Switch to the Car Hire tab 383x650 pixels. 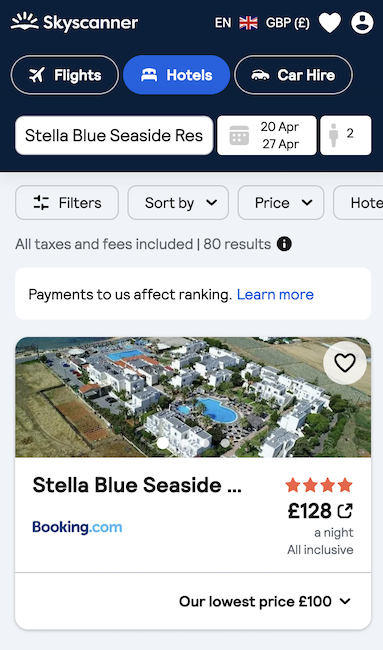pos(293,75)
